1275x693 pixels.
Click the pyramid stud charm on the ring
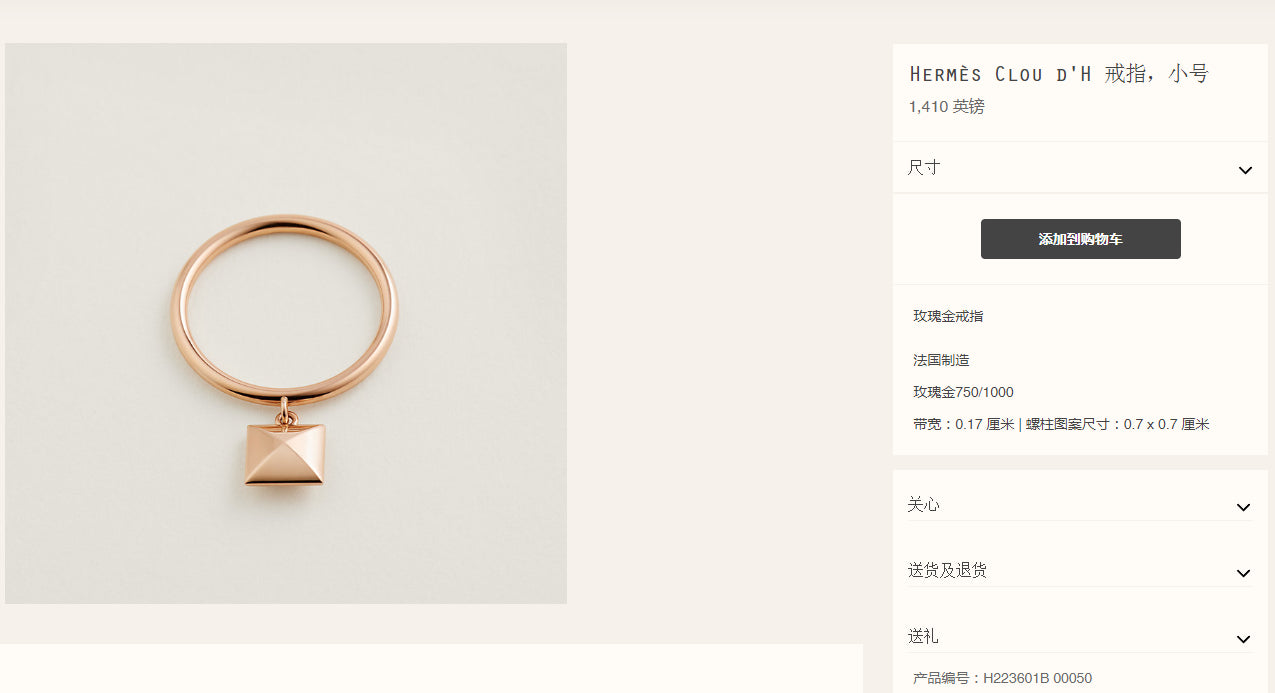[285, 454]
